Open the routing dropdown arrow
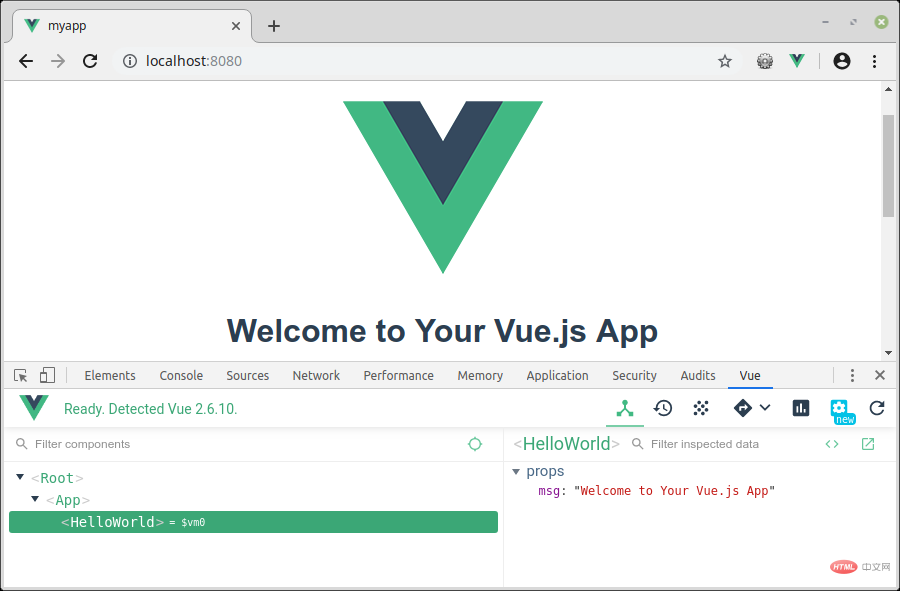 click(765, 408)
